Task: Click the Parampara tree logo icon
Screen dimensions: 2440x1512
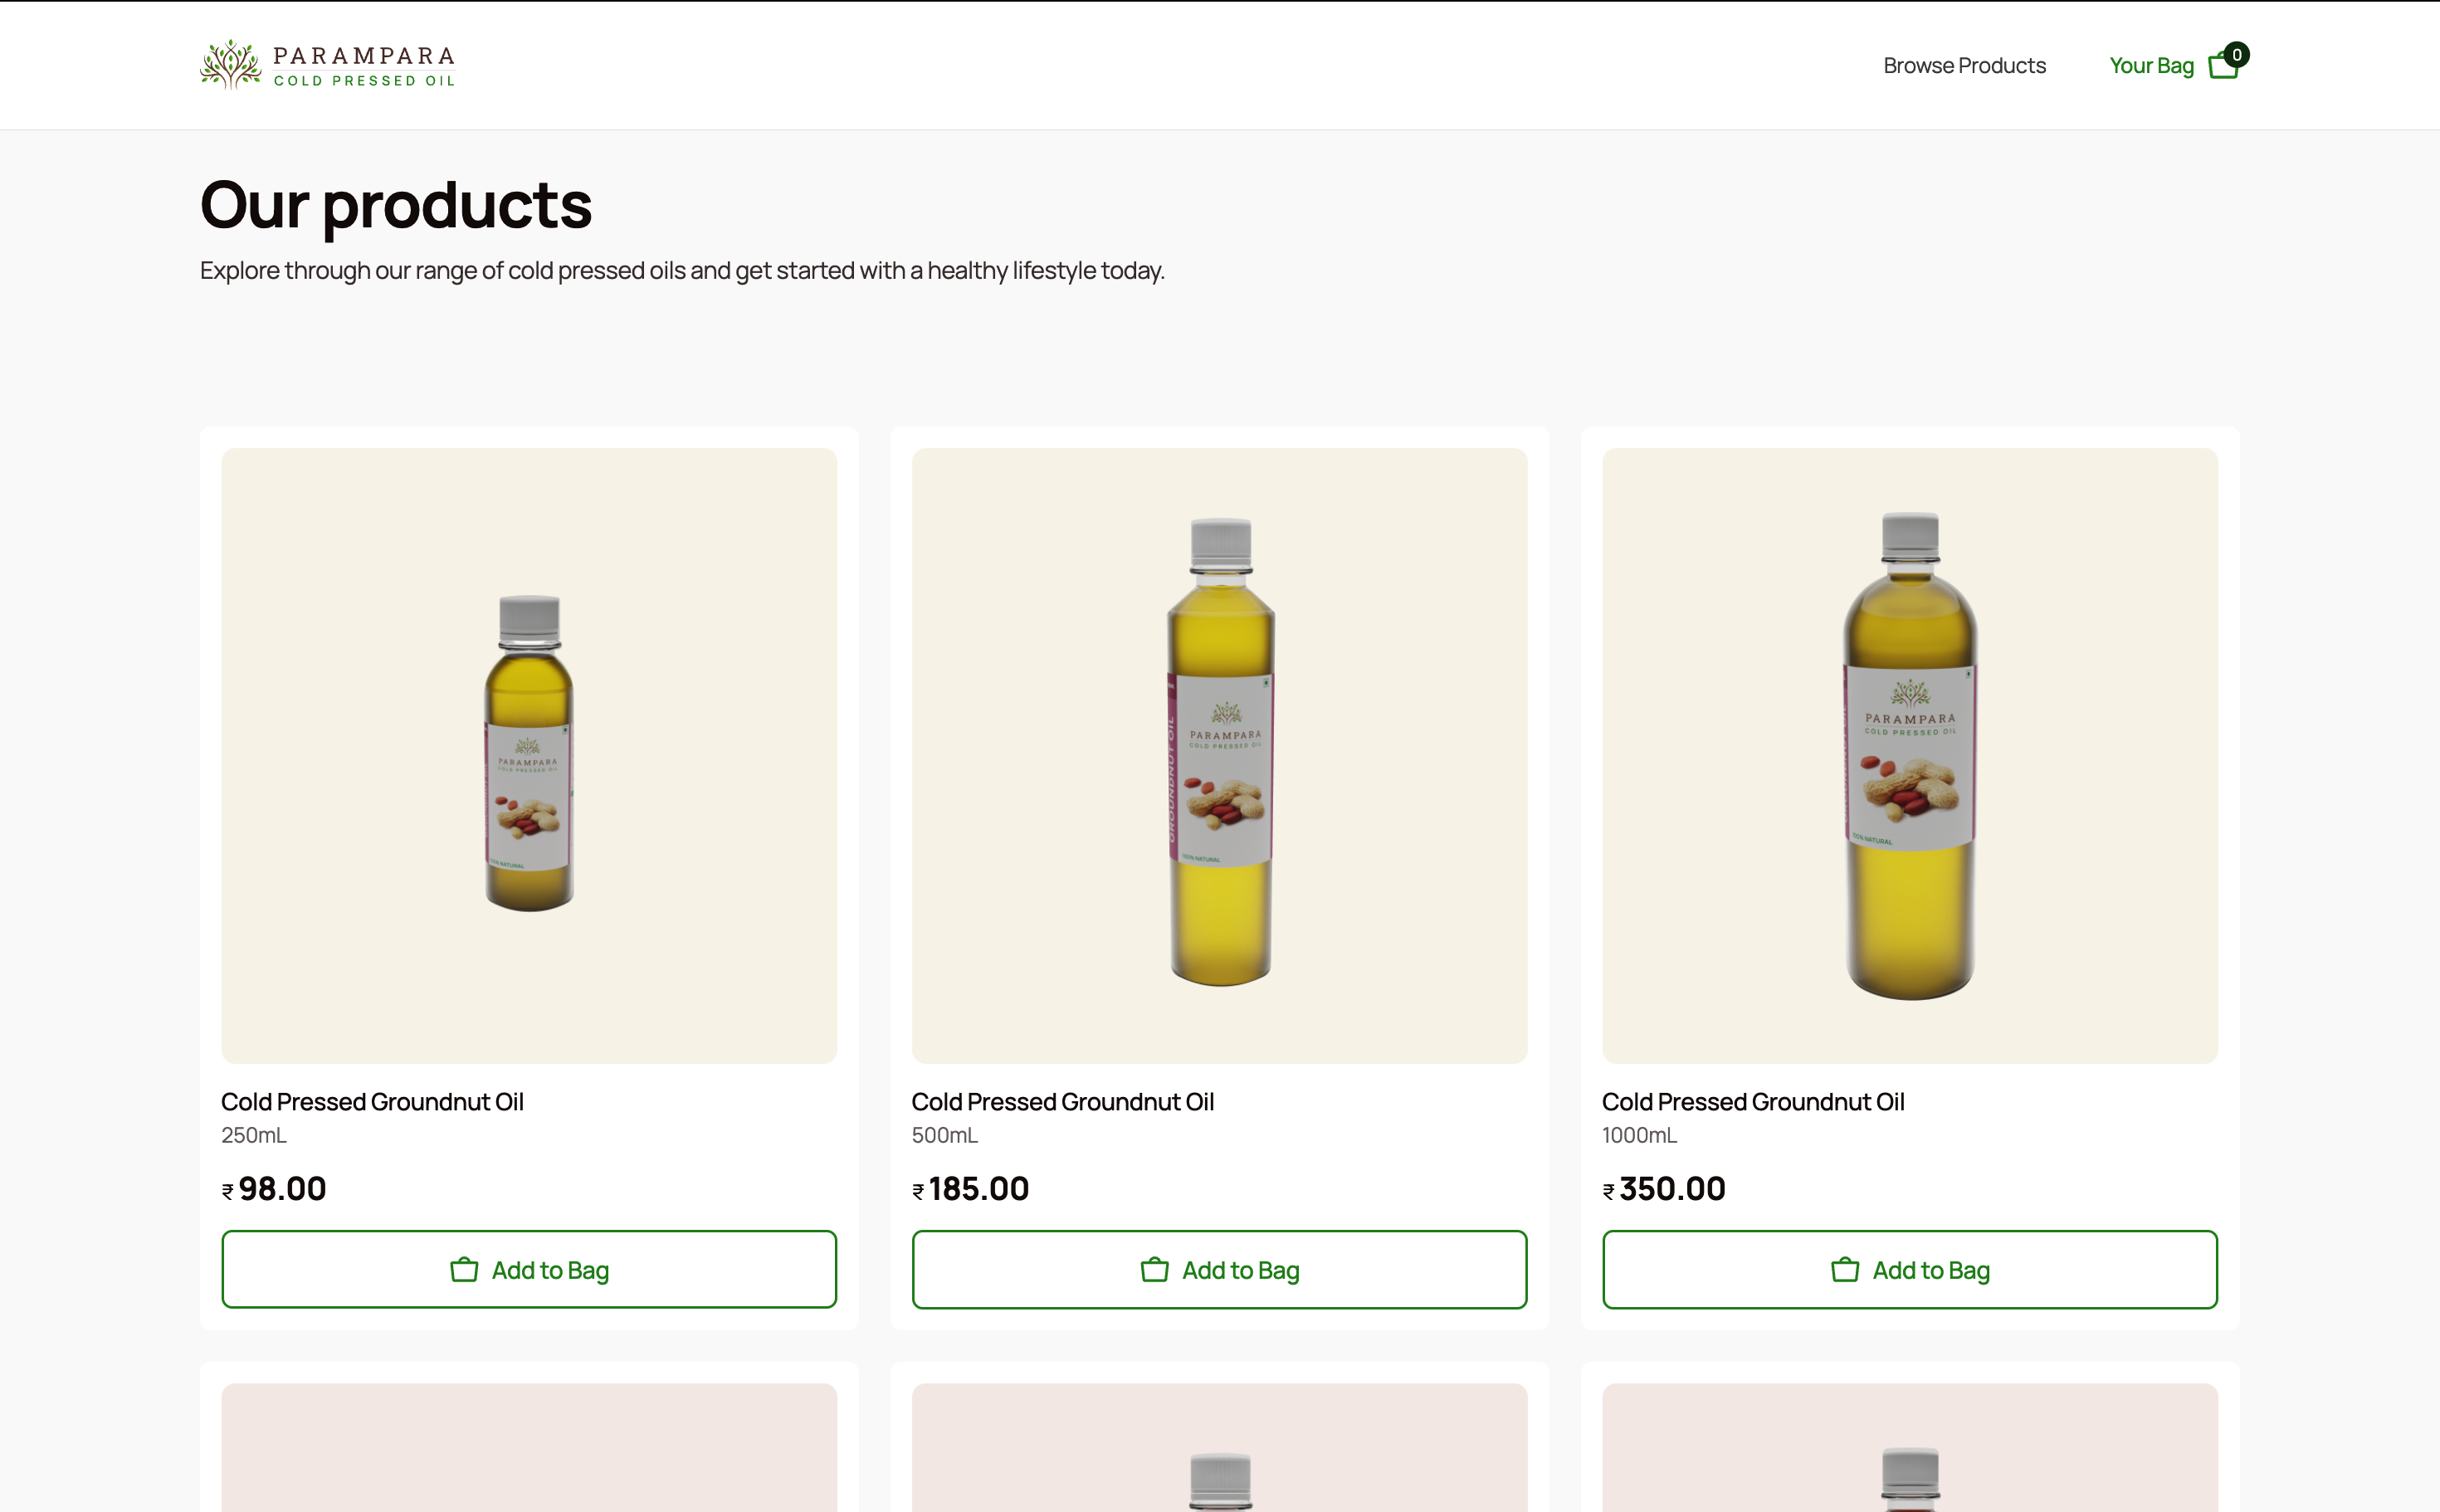Action: 231,65
